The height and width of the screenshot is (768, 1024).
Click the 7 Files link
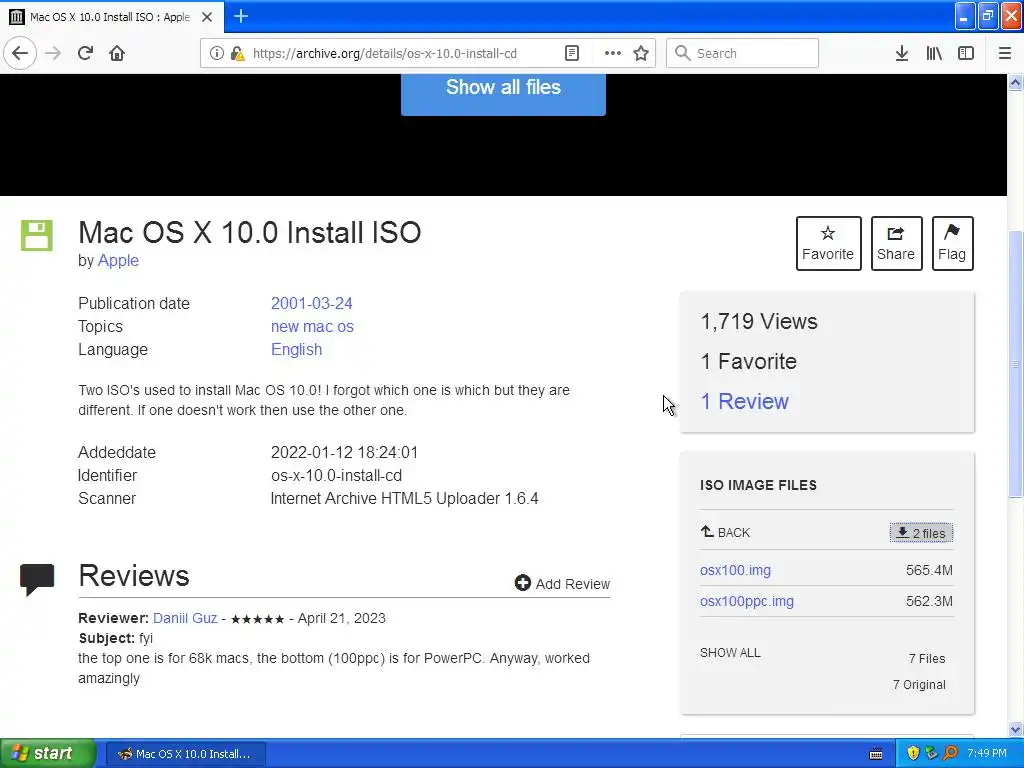click(927, 658)
